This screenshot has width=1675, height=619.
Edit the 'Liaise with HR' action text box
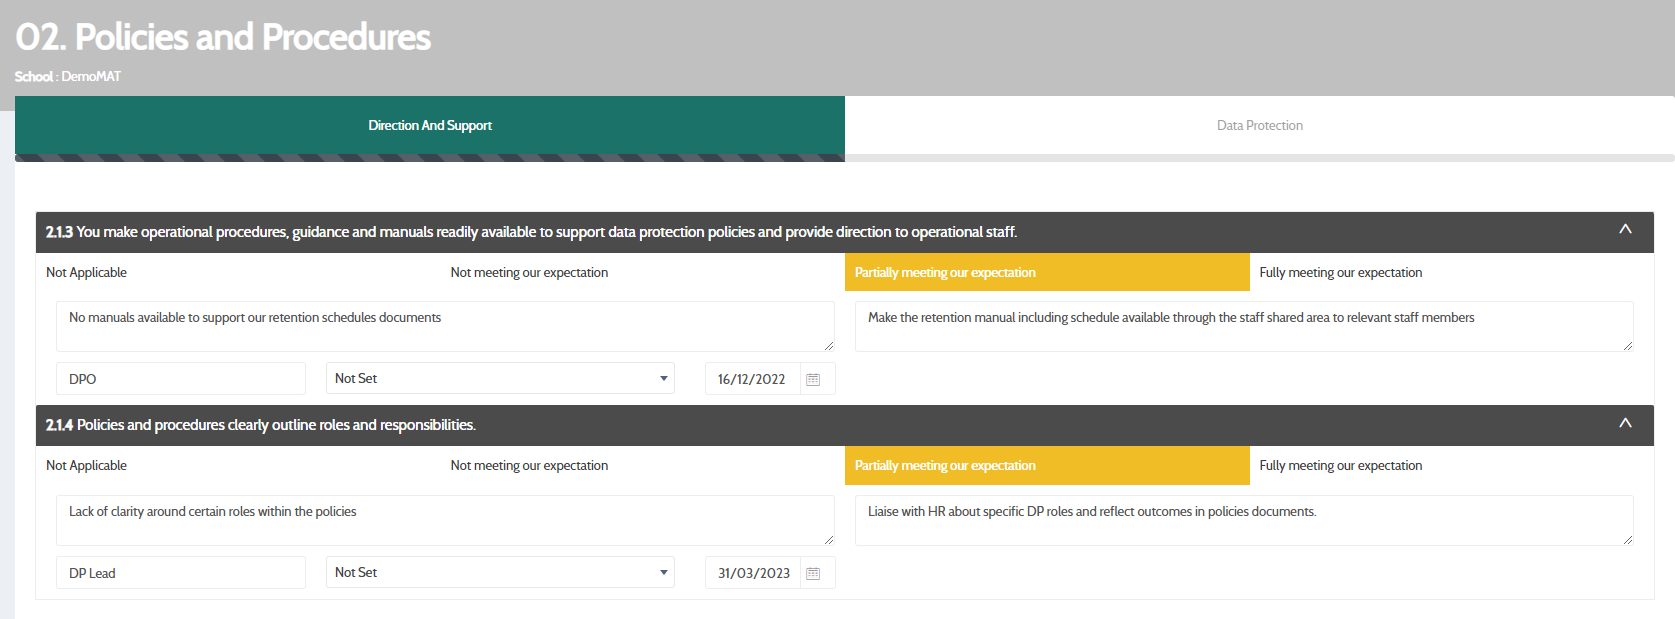pos(1243,520)
